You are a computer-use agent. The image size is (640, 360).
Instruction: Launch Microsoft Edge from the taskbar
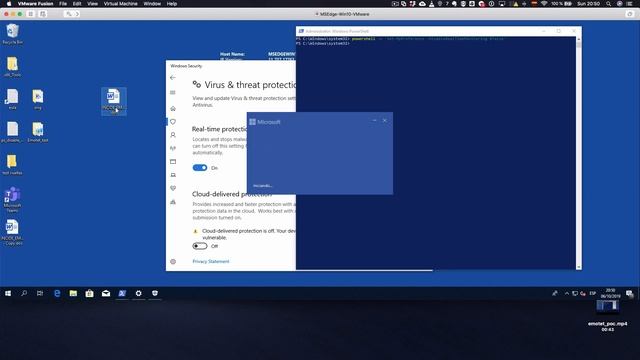(x=57, y=293)
